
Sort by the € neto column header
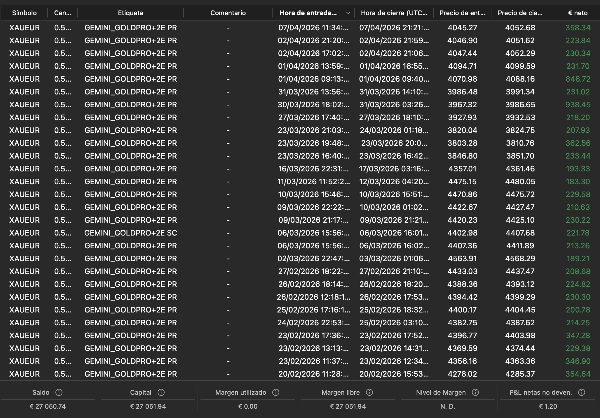578,13
